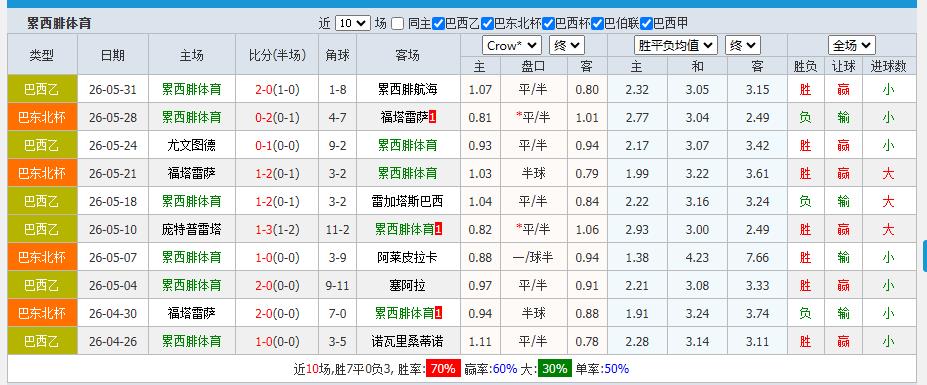The width and height of the screenshot is (927, 385).
Task: Click the 巴东北杯 league tag on 26-05-07
Action: coord(42,257)
